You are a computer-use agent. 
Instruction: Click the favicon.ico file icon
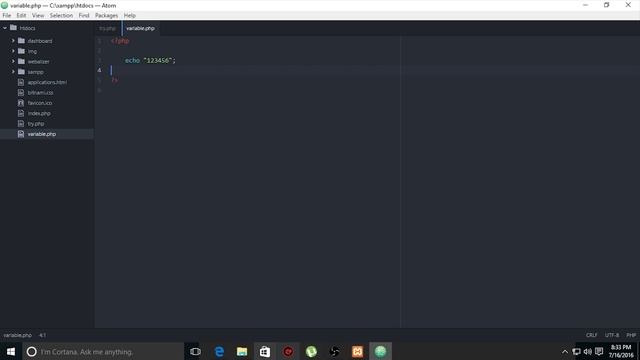21,103
